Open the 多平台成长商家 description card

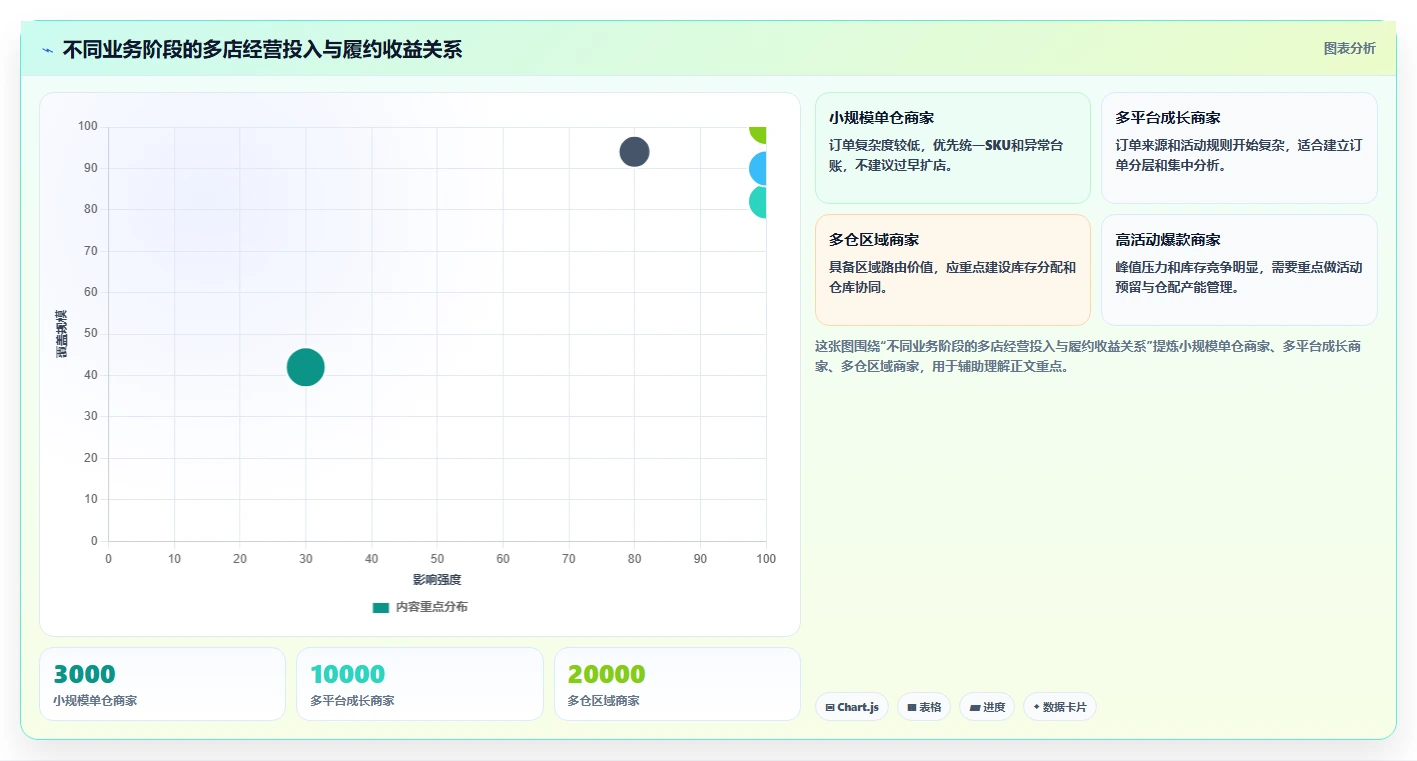pyautogui.click(x=1239, y=148)
